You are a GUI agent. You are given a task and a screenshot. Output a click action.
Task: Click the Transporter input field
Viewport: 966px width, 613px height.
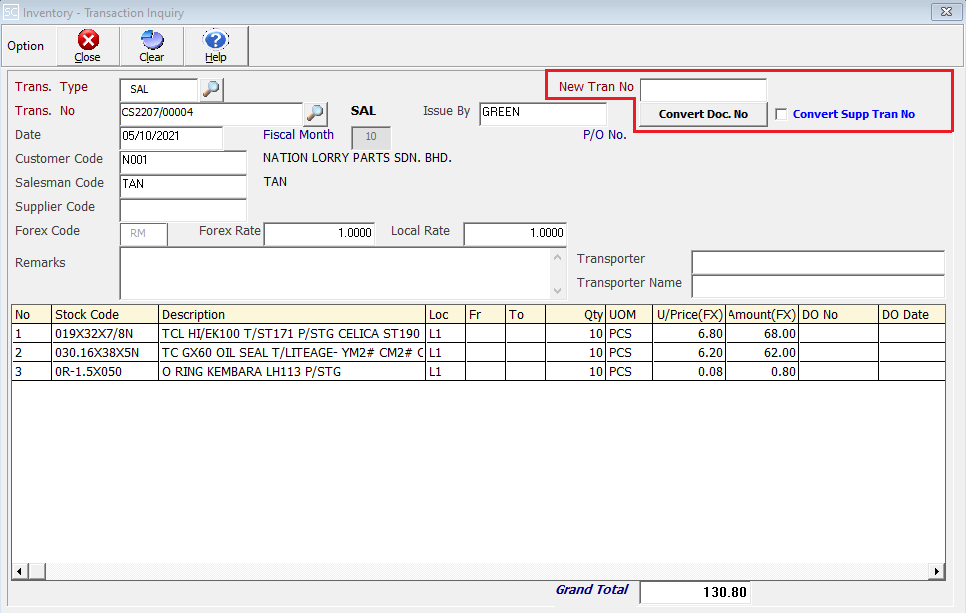pos(818,262)
